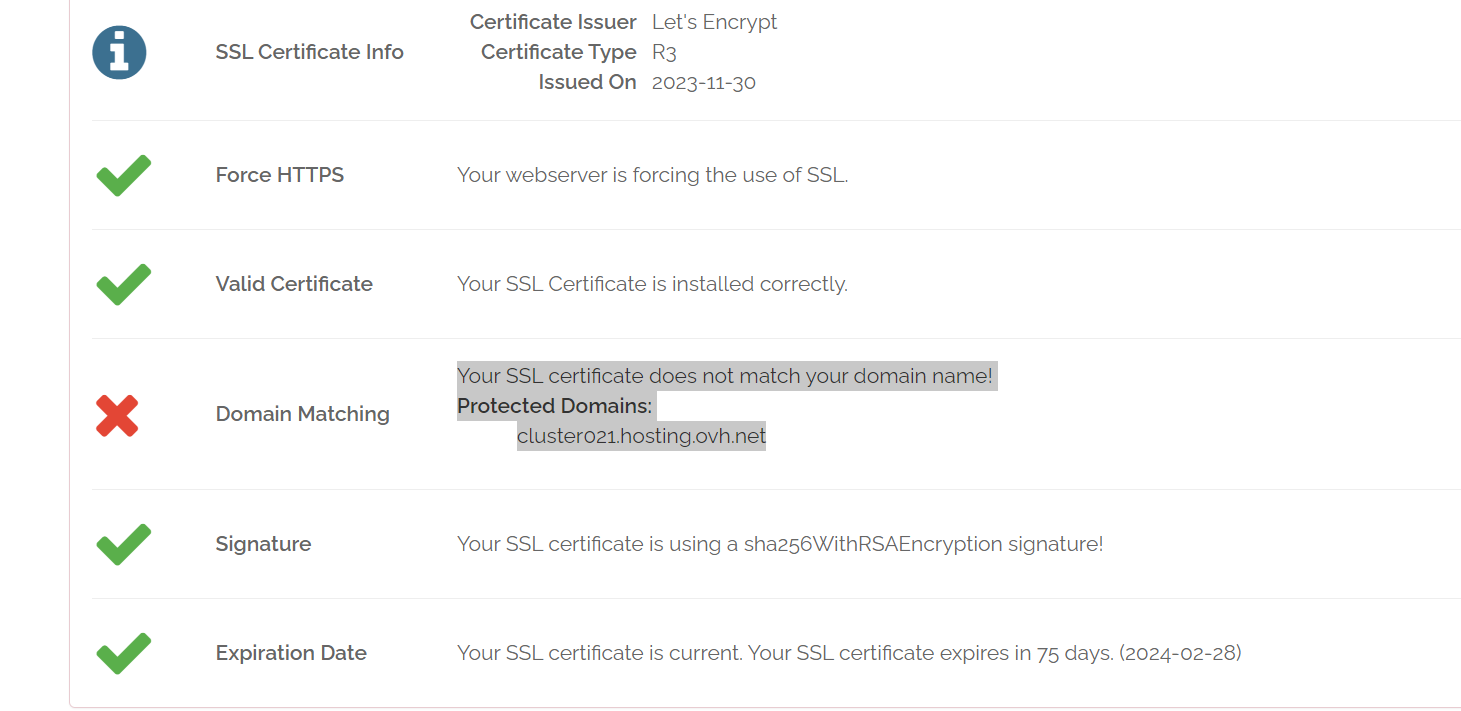The width and height of the screenshot is (1461, 711).
Task: Click the Signature green checkmark icon
Action: [x=123, y=544]
